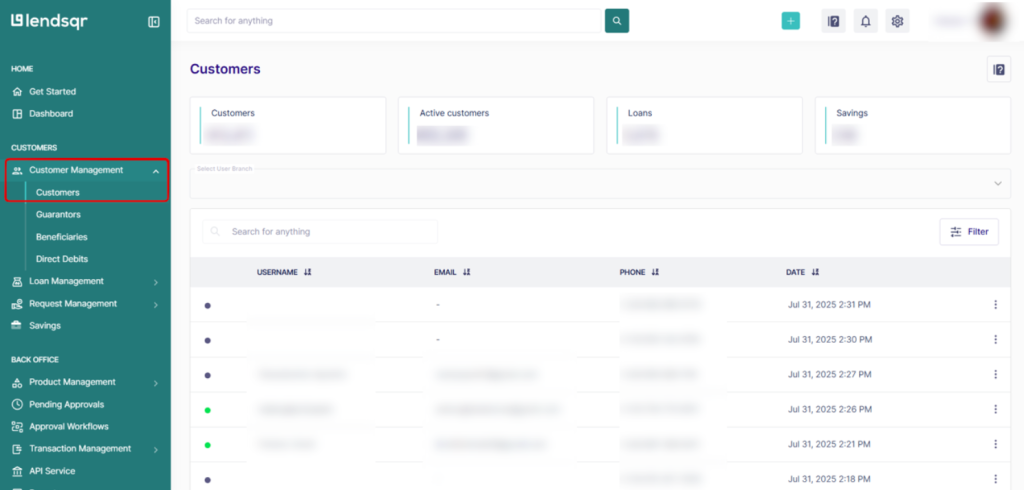Open the Select User Branch dropdown
Image resolution: width=1024 pixels, height=490 pixels.
click(600, 184)
